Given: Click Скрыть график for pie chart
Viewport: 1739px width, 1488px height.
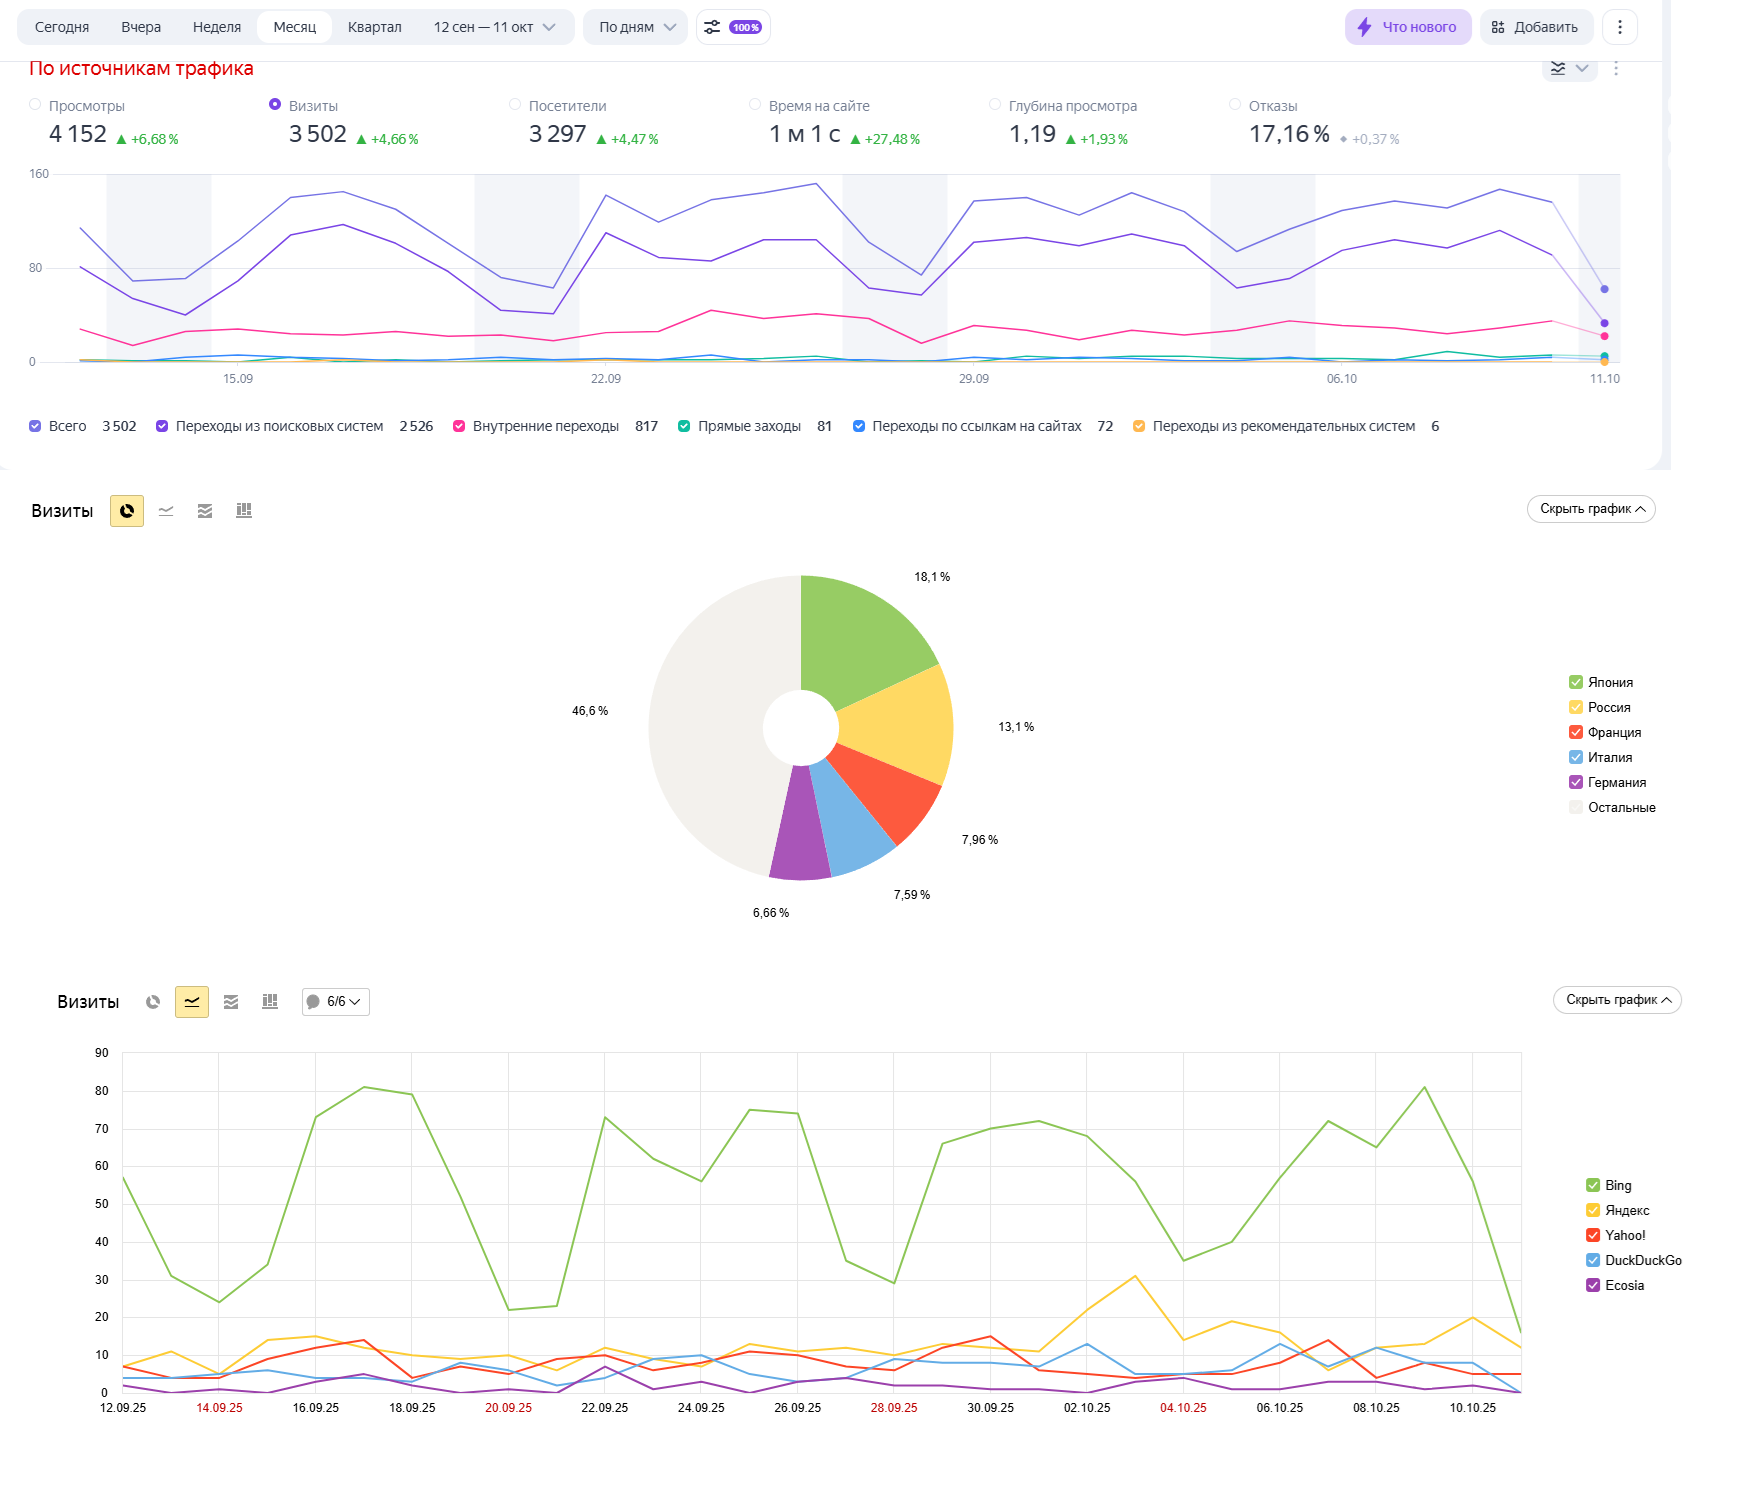Looking at the screenshot, I should 1591,509.
